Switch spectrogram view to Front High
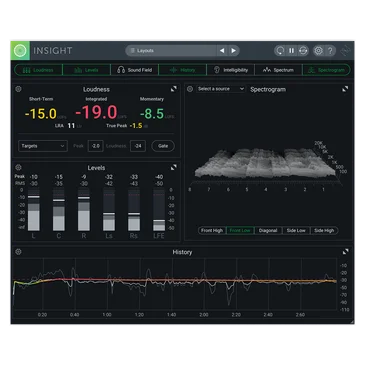The width and height of the screenshot is (365, 365). tap(212, 230)
